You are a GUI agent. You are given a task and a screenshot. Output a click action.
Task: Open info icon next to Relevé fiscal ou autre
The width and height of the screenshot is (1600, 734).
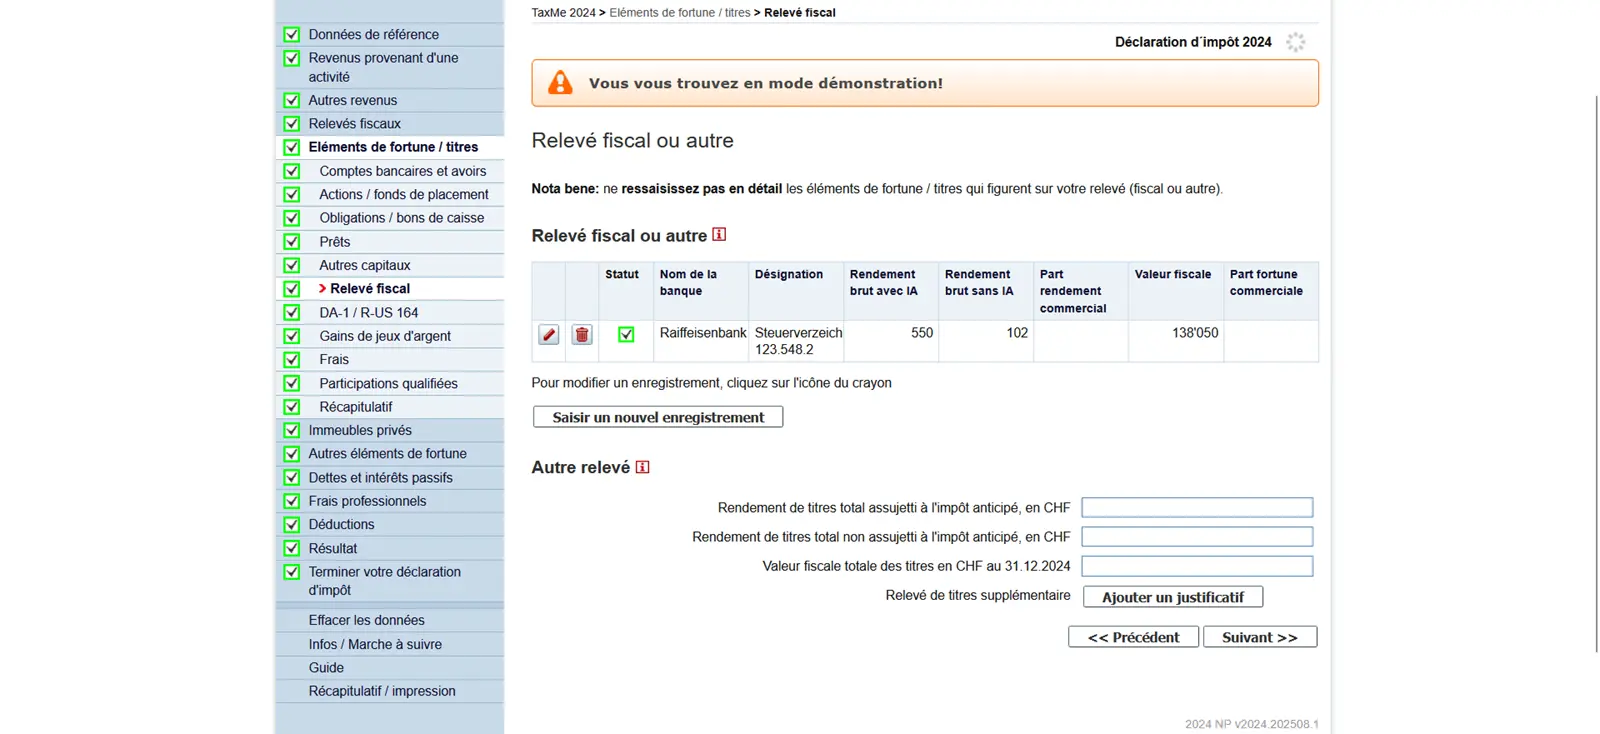point(719,235)
